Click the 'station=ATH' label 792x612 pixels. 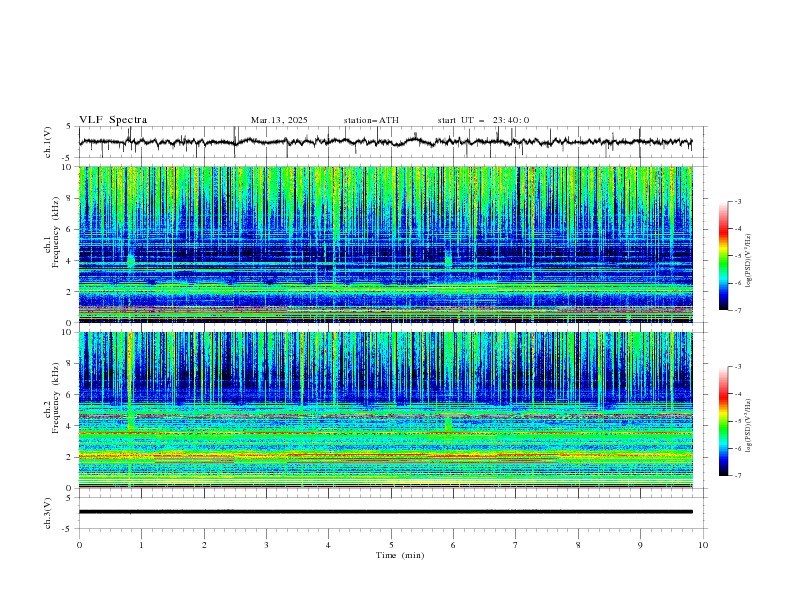coord(371,120)
